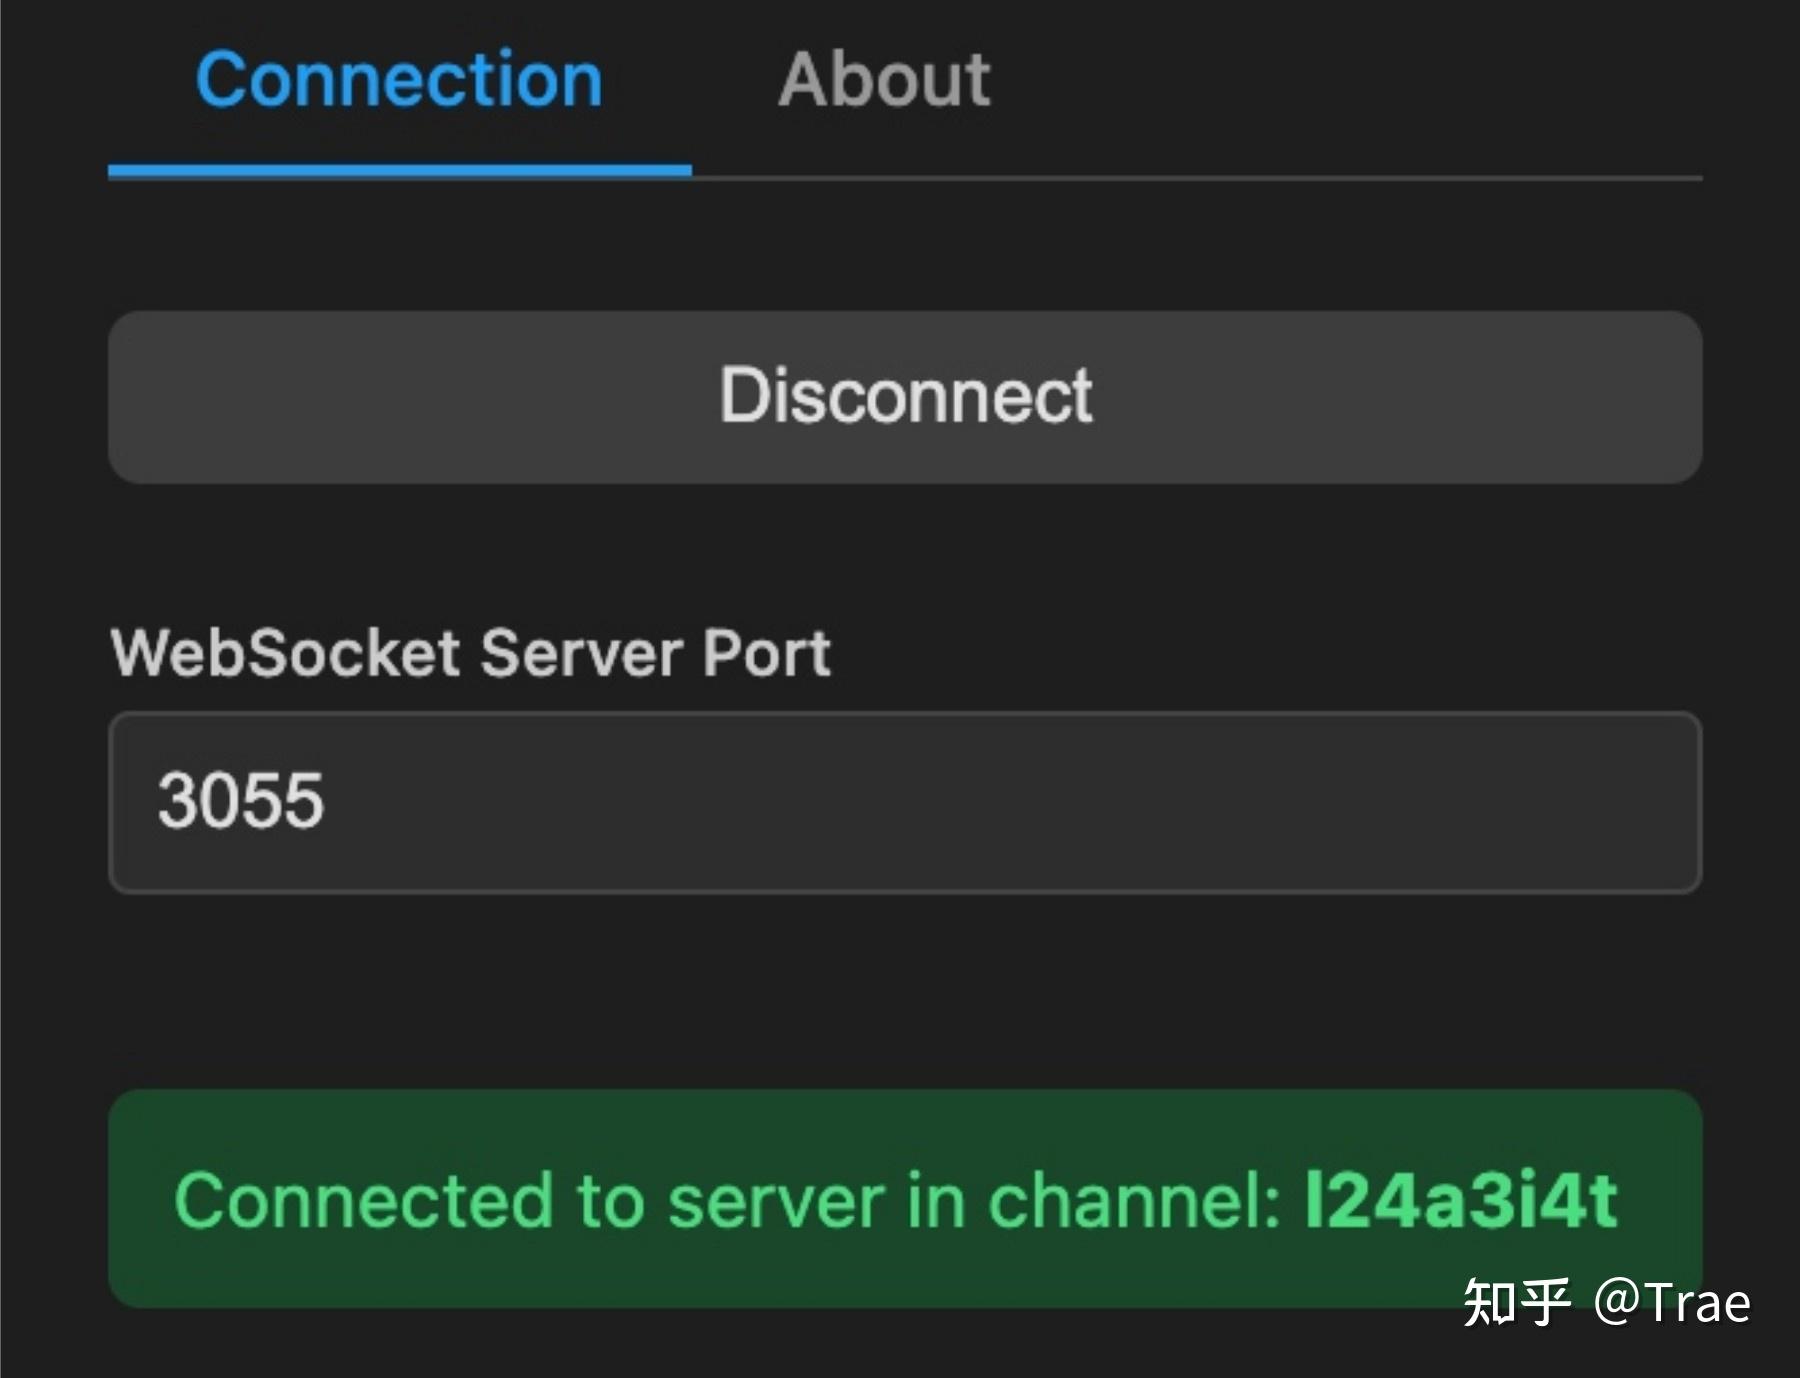Click the blue underline beneath Connection
1800x1378 pixels.
coord(399,171)
